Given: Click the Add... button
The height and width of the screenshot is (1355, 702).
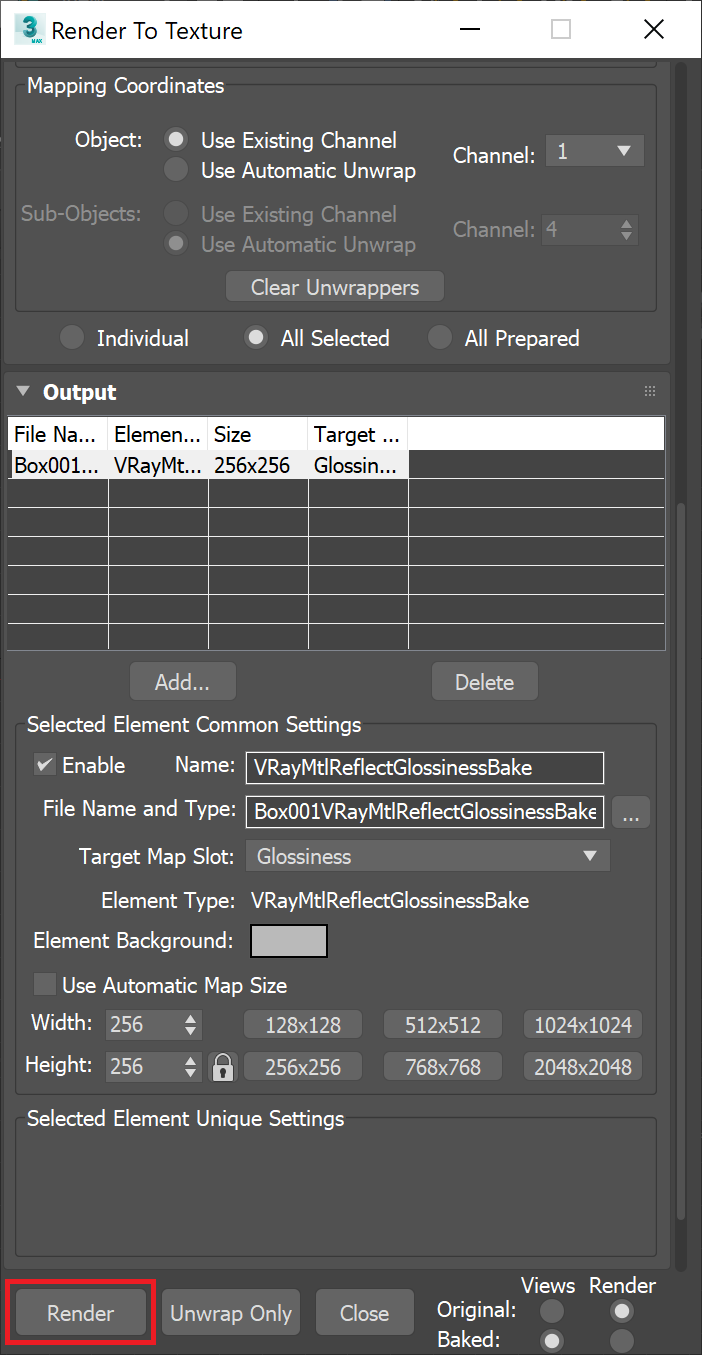Looking at the screenshot, I should click(x=182, y=682).
